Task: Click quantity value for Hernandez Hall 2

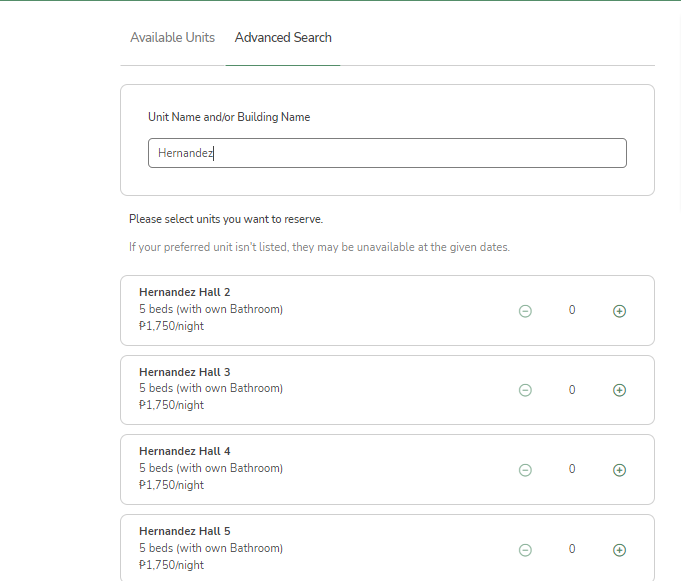Action: 572,310
